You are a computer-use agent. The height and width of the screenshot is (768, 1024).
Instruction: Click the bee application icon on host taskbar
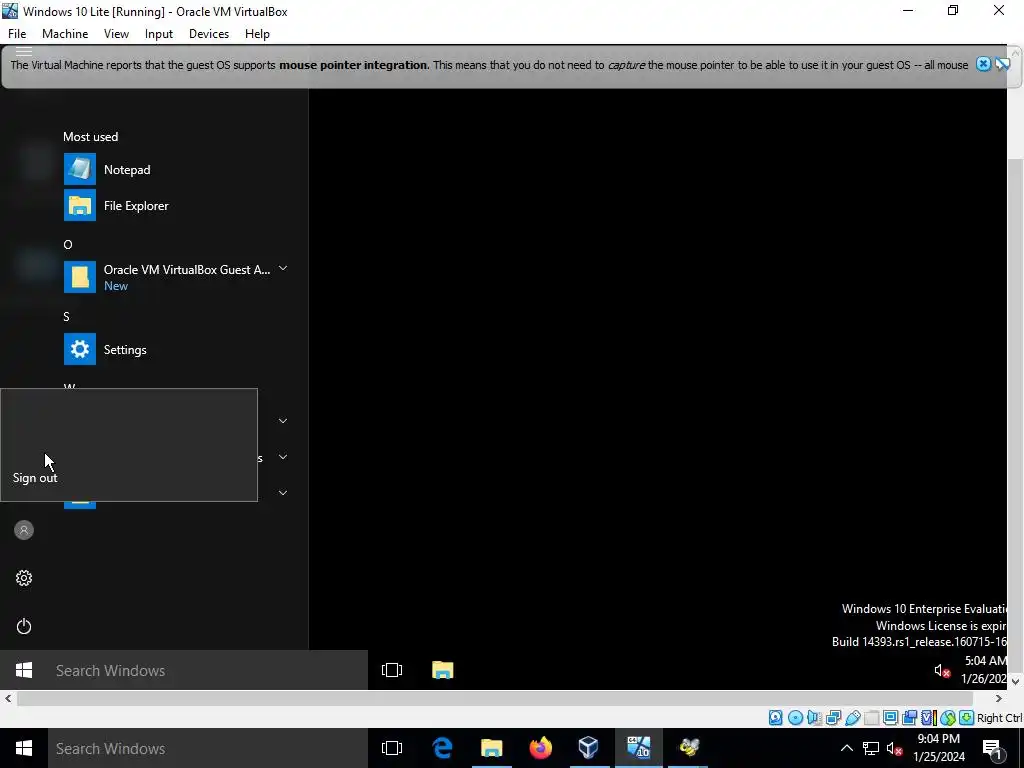(688, 748)
